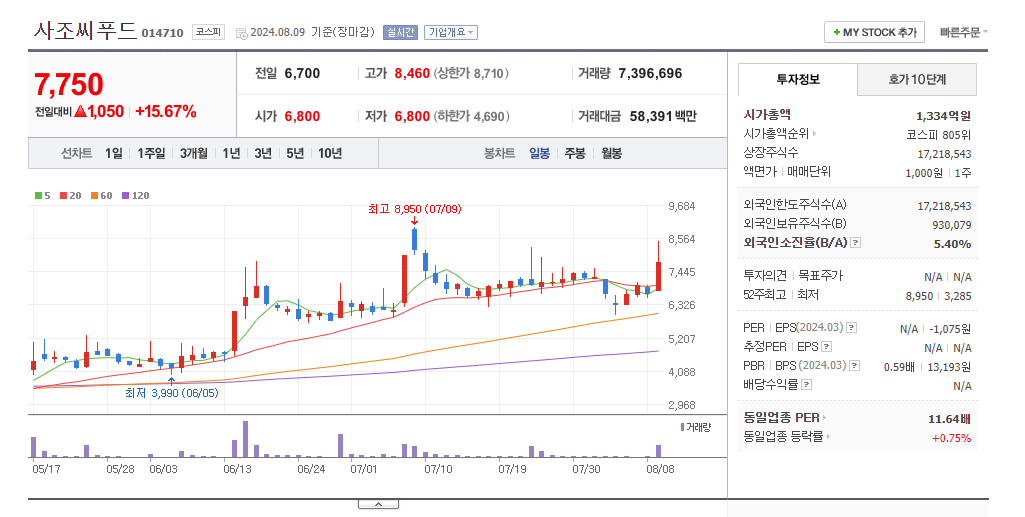Select the 1일 line chart period
The image size is (1025, 517).
[x=114, y=153]
